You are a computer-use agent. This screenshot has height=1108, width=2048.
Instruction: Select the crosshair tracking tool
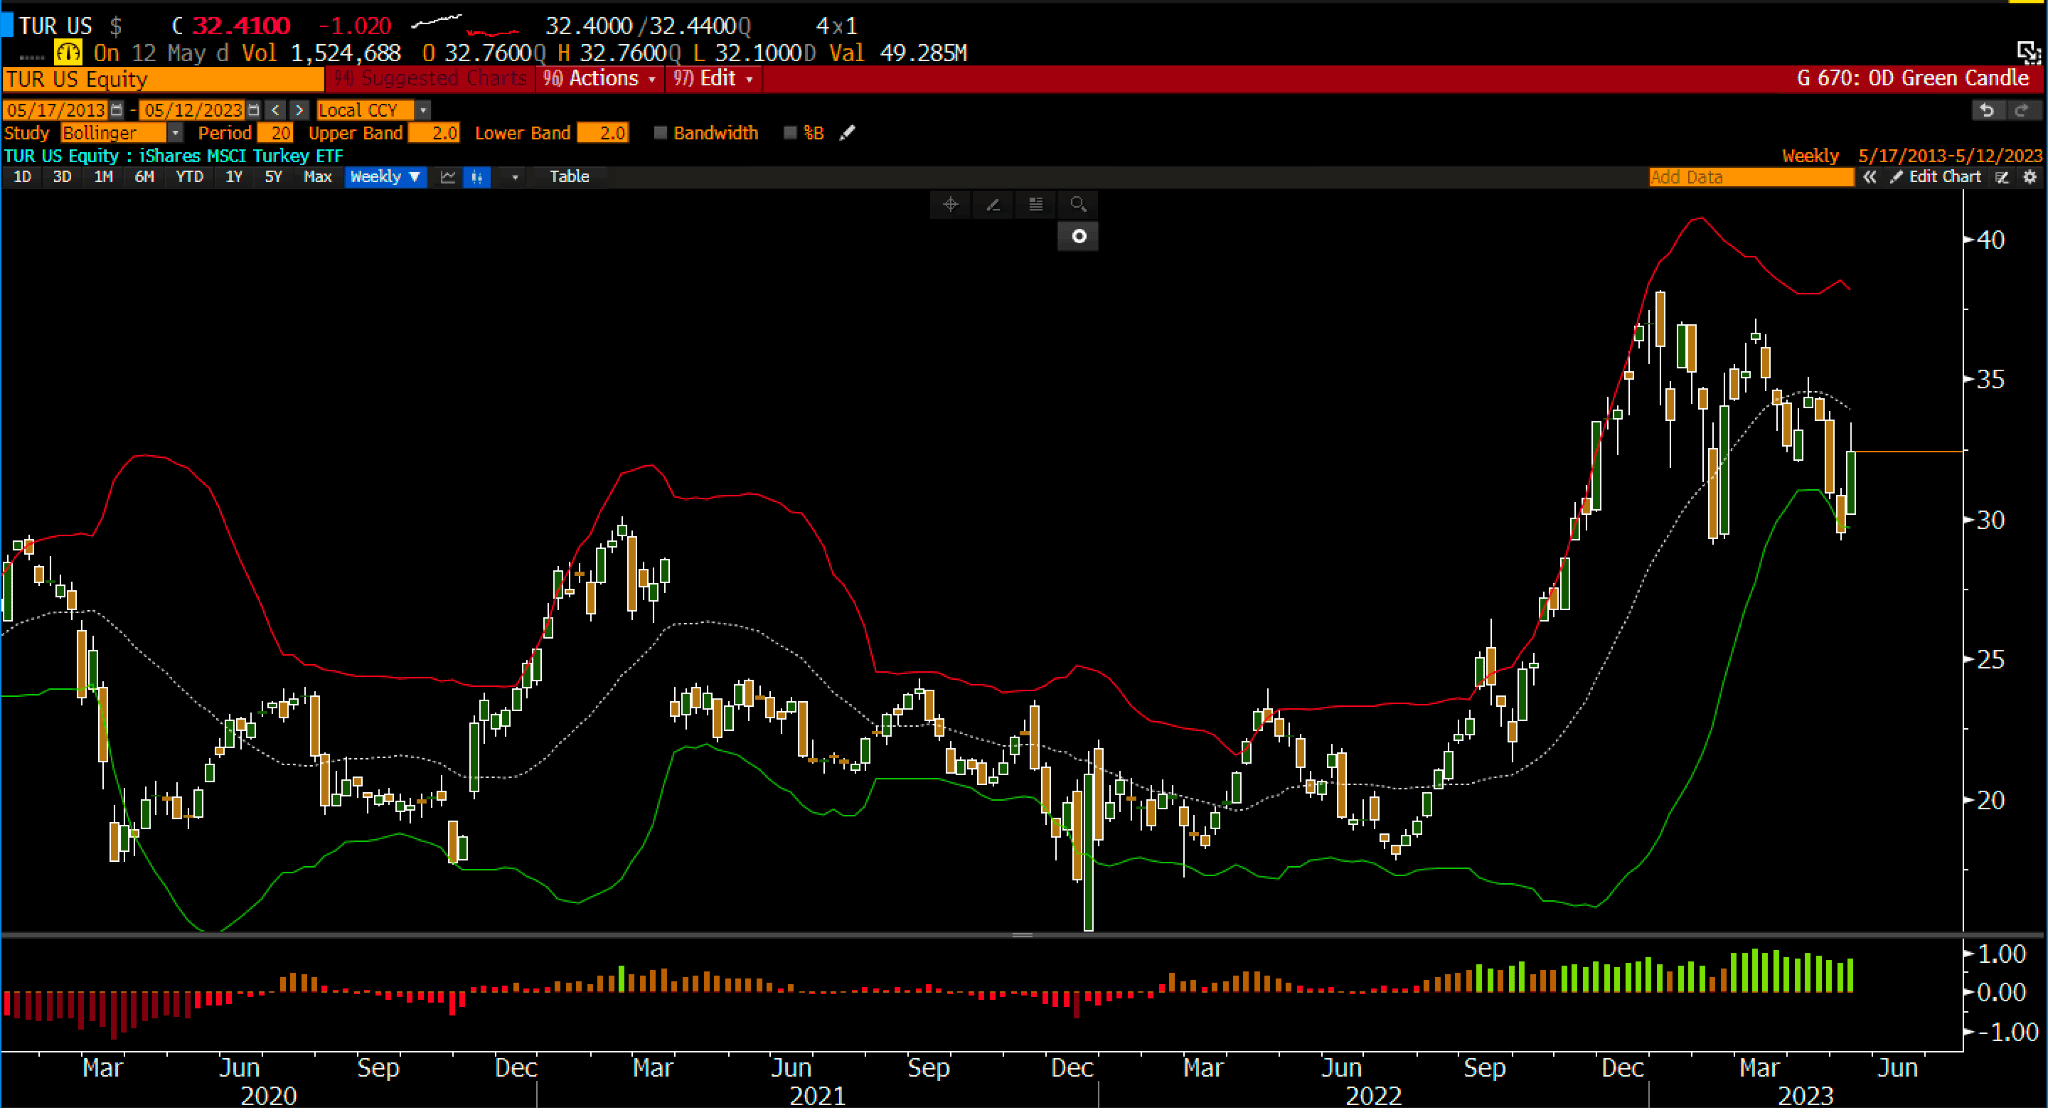(x=950, y=204)
